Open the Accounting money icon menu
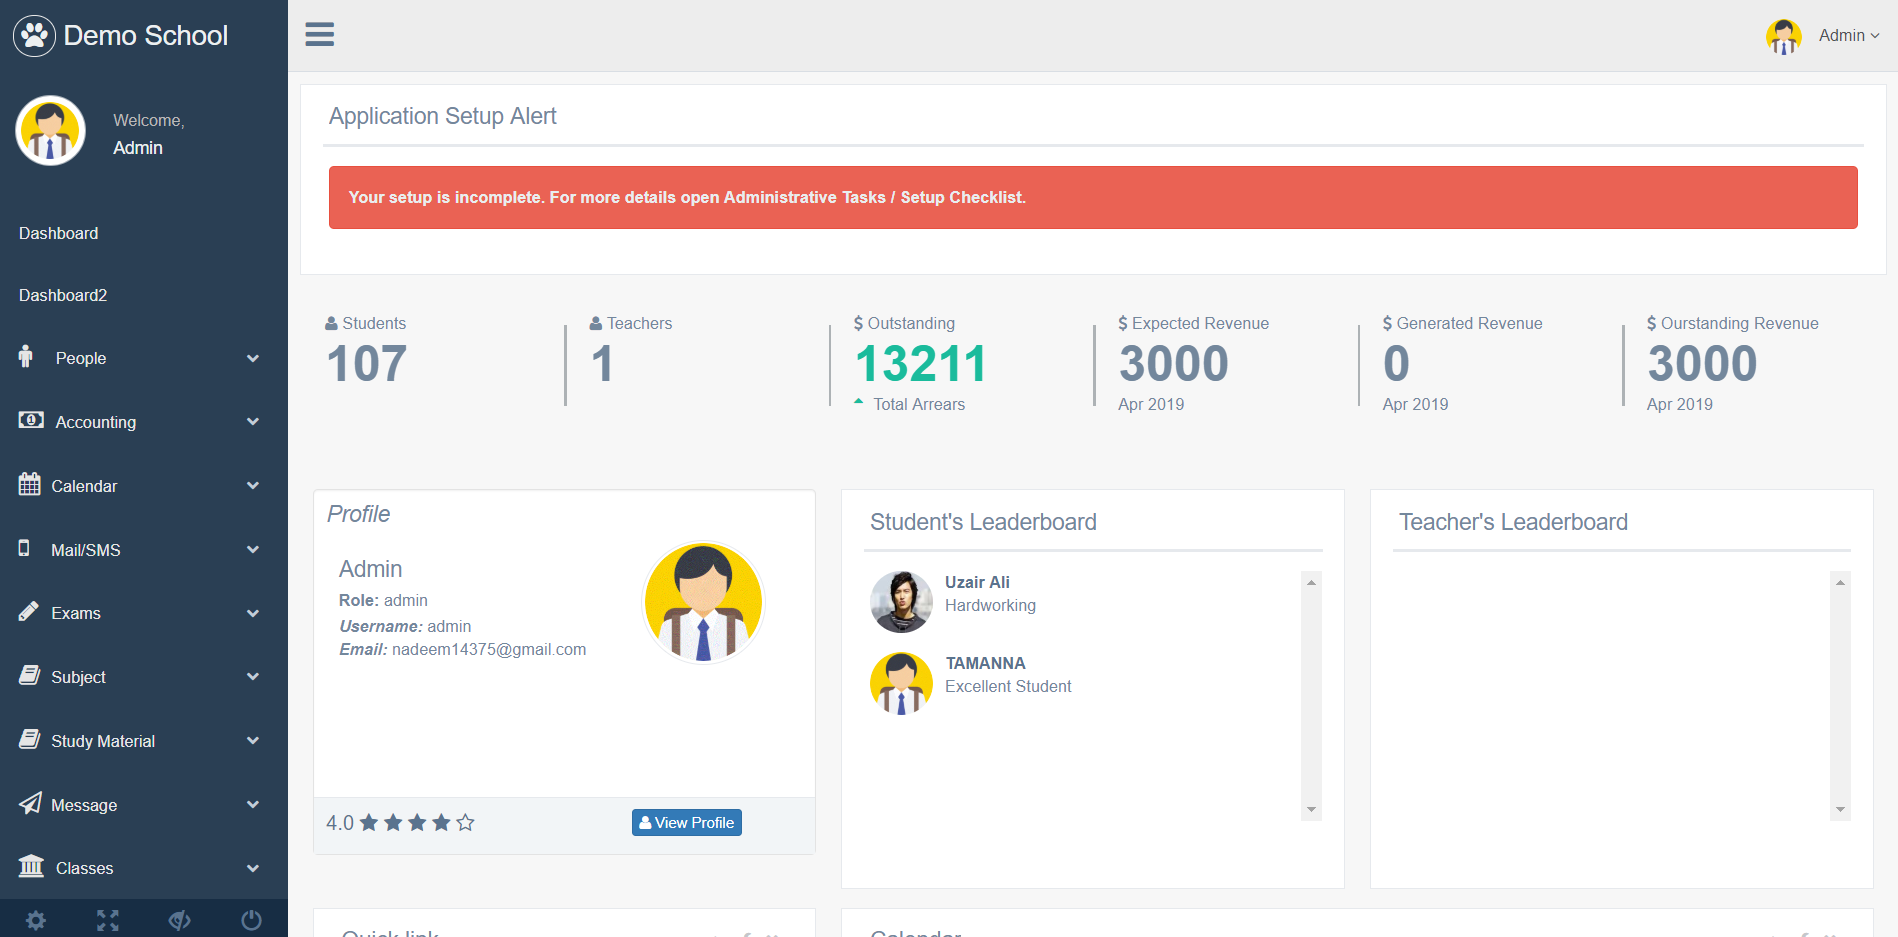 point(31,420)
